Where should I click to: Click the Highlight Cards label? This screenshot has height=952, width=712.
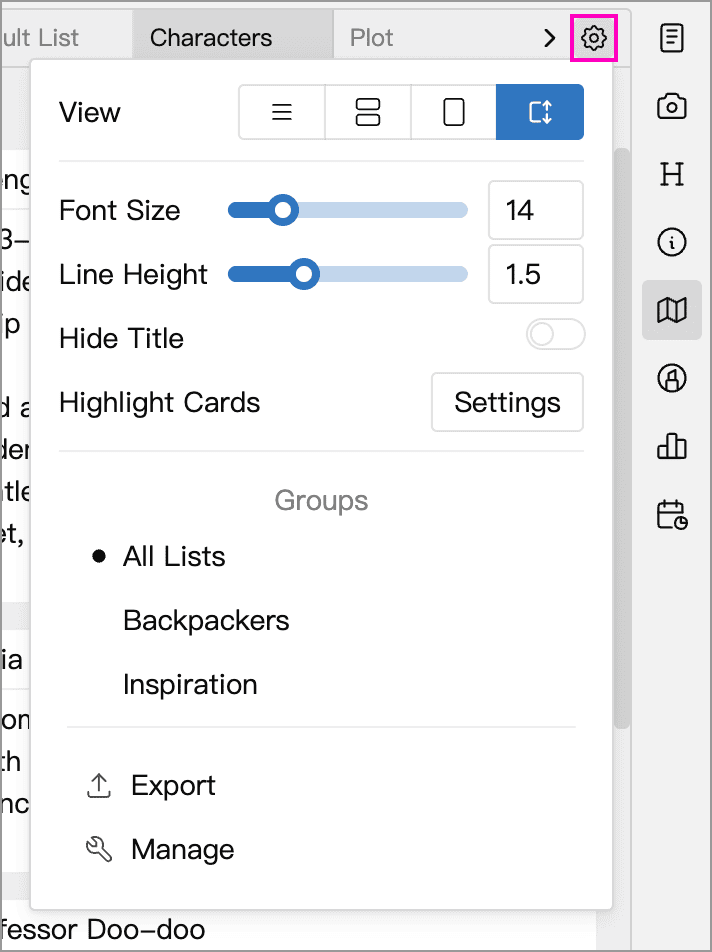[x=160, y=402]
